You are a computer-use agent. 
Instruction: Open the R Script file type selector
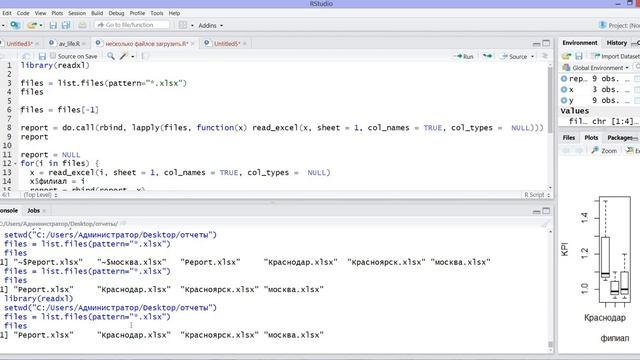pyautogui.click(x=537, y=195)
